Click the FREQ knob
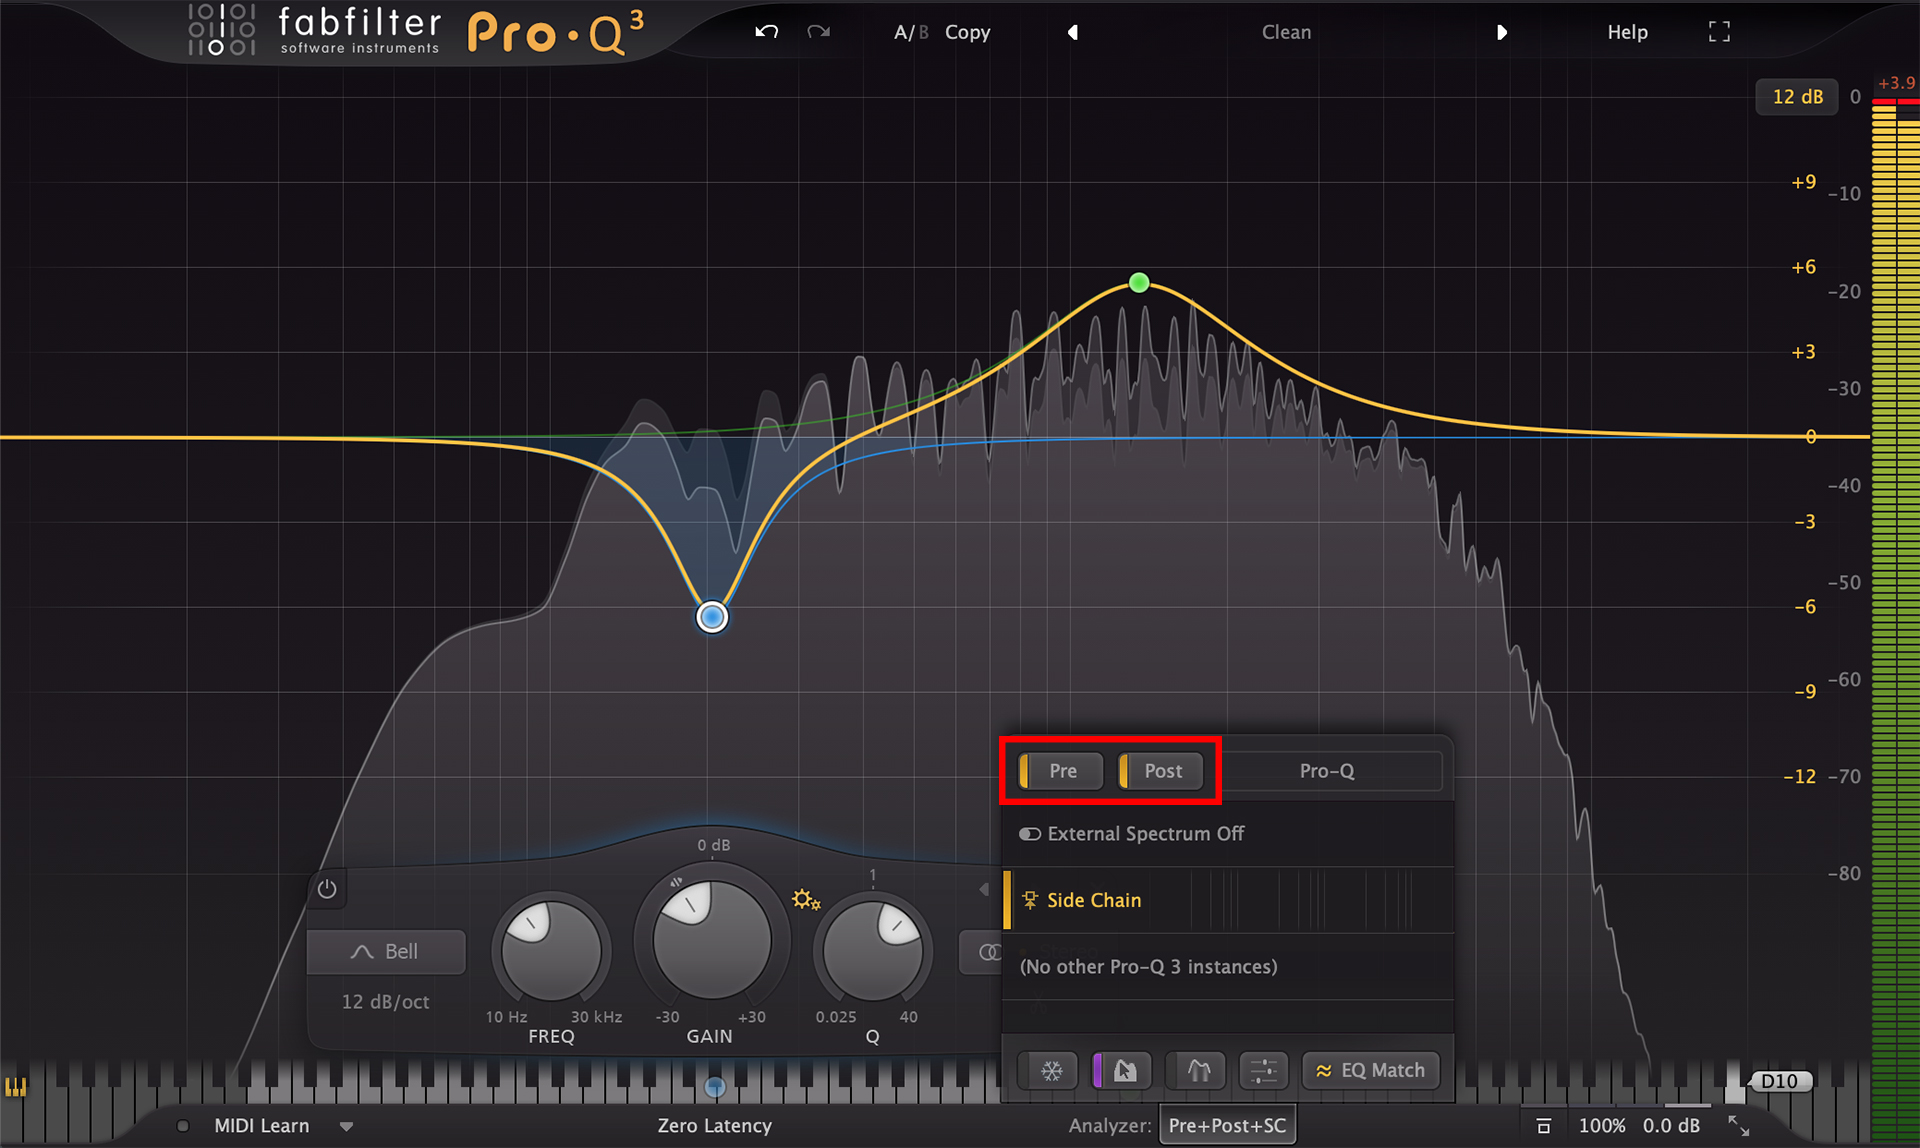 tap(551, 949)
